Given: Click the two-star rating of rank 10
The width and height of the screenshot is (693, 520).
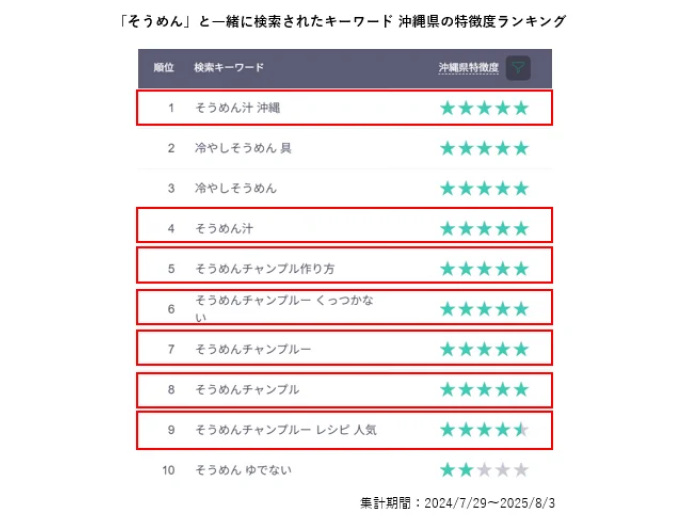Looking at the screenshot, I should pyautogui.click(x=484, y=470).
